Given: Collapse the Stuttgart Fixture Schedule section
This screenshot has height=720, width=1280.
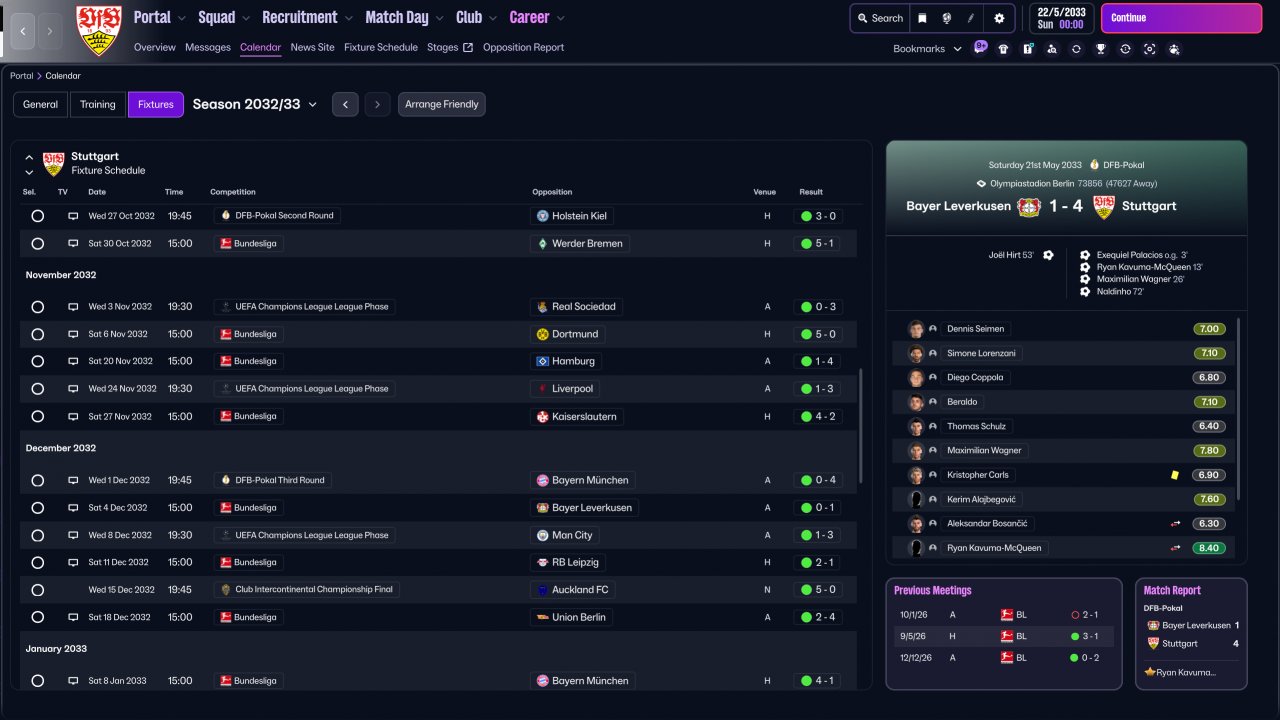Looking at the screenshot, I should tap(29, 158).
